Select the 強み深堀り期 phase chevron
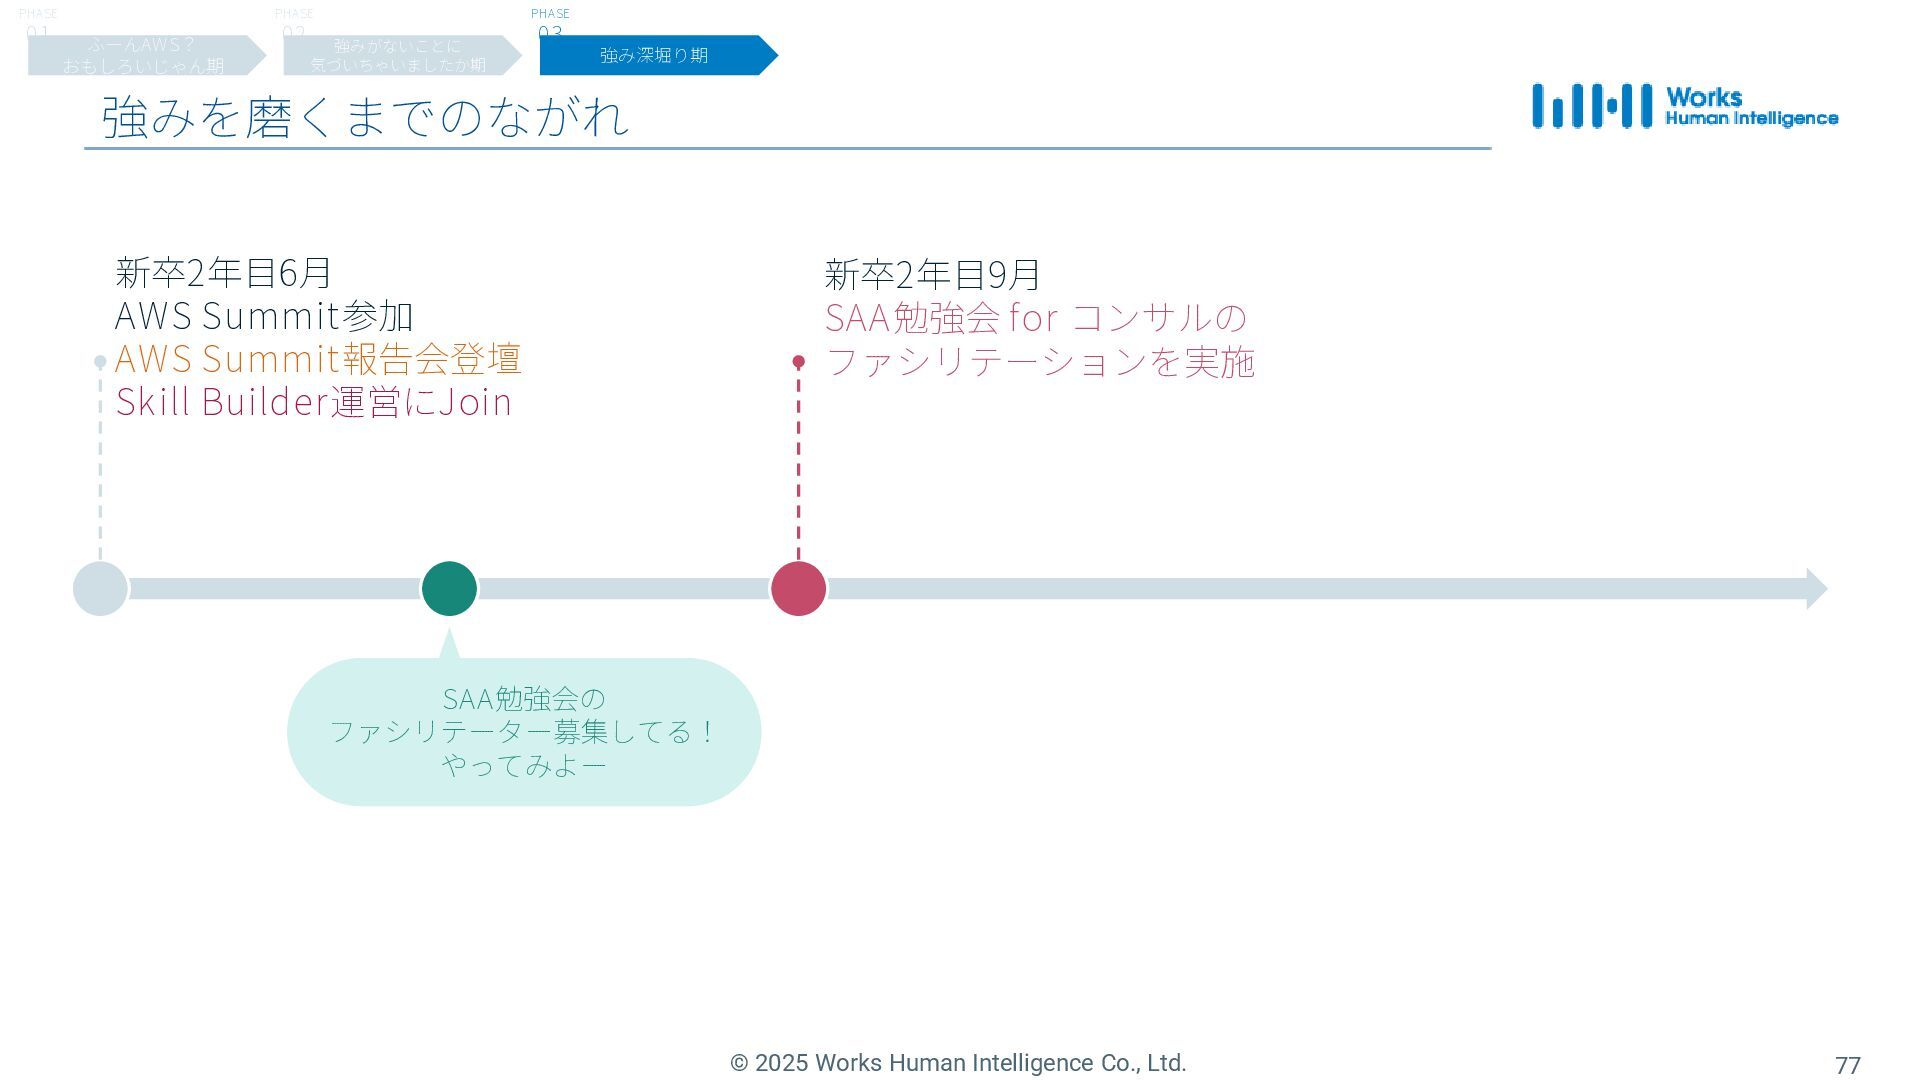This screenshot has height=1080, width=1920. click(659, 55)
